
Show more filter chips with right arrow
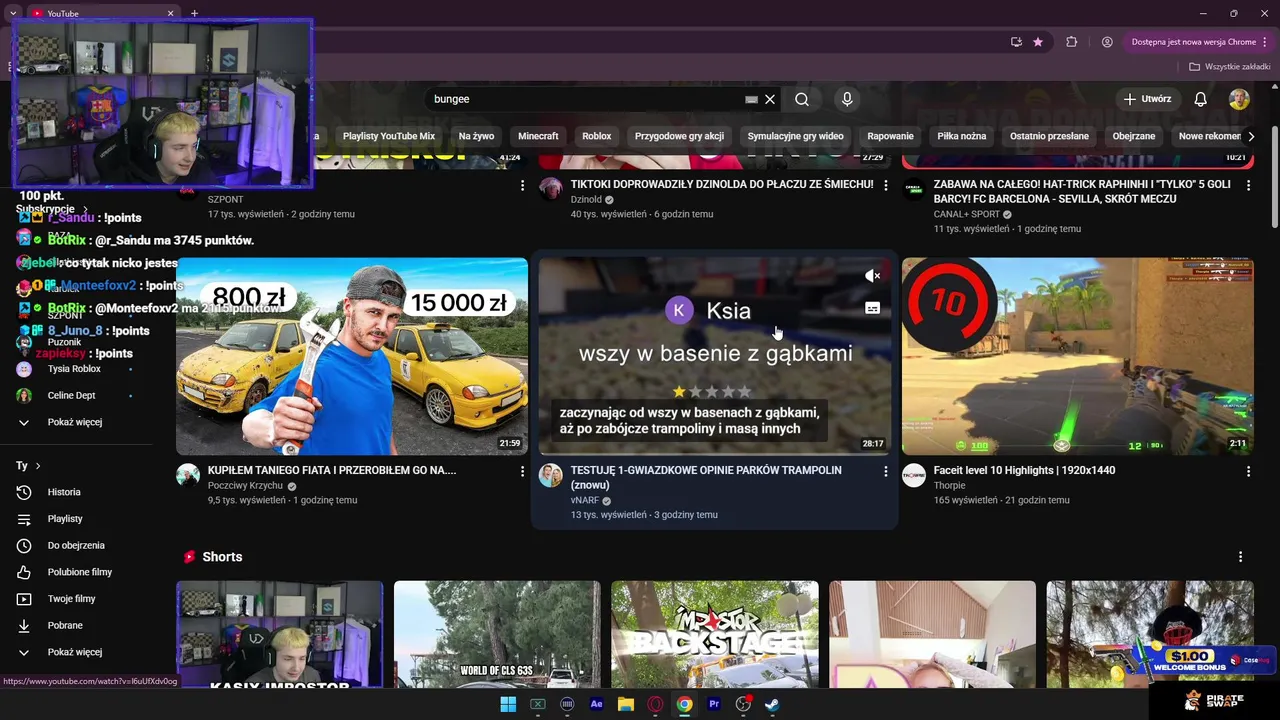[1251, 136]
